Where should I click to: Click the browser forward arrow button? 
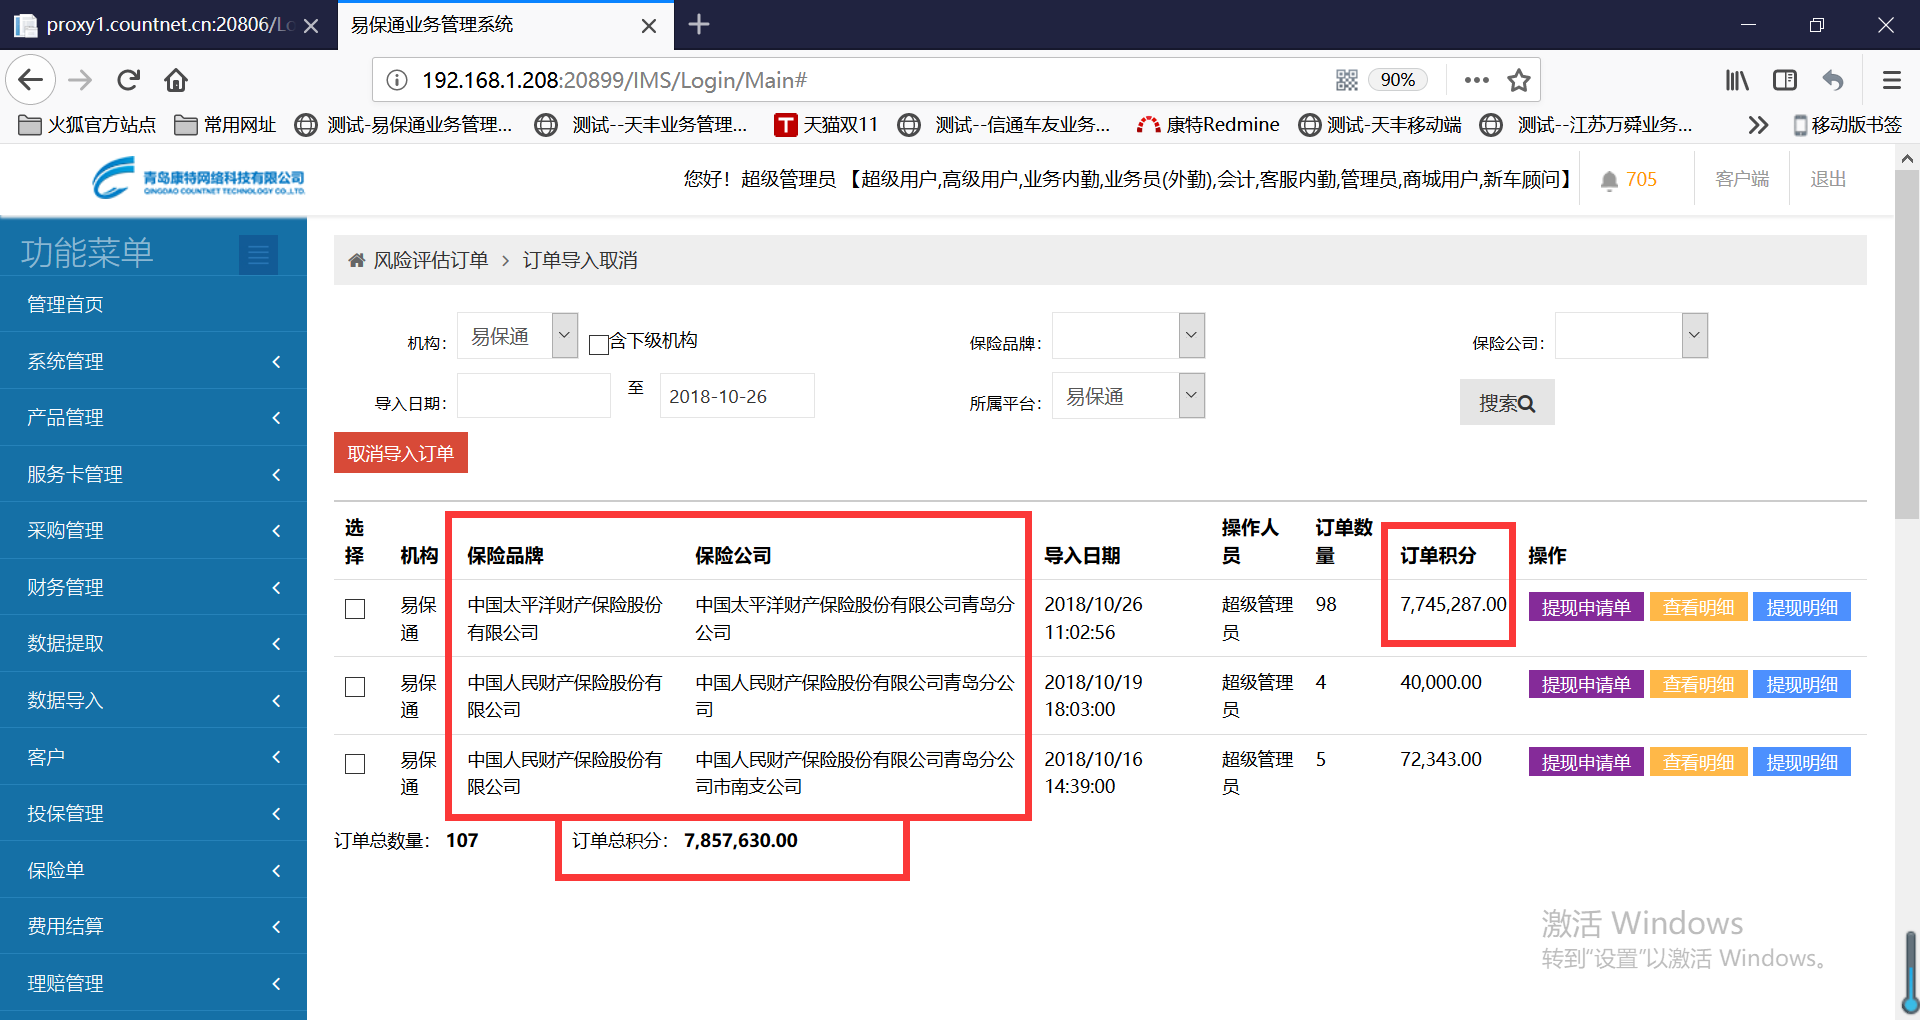[80, 80]
